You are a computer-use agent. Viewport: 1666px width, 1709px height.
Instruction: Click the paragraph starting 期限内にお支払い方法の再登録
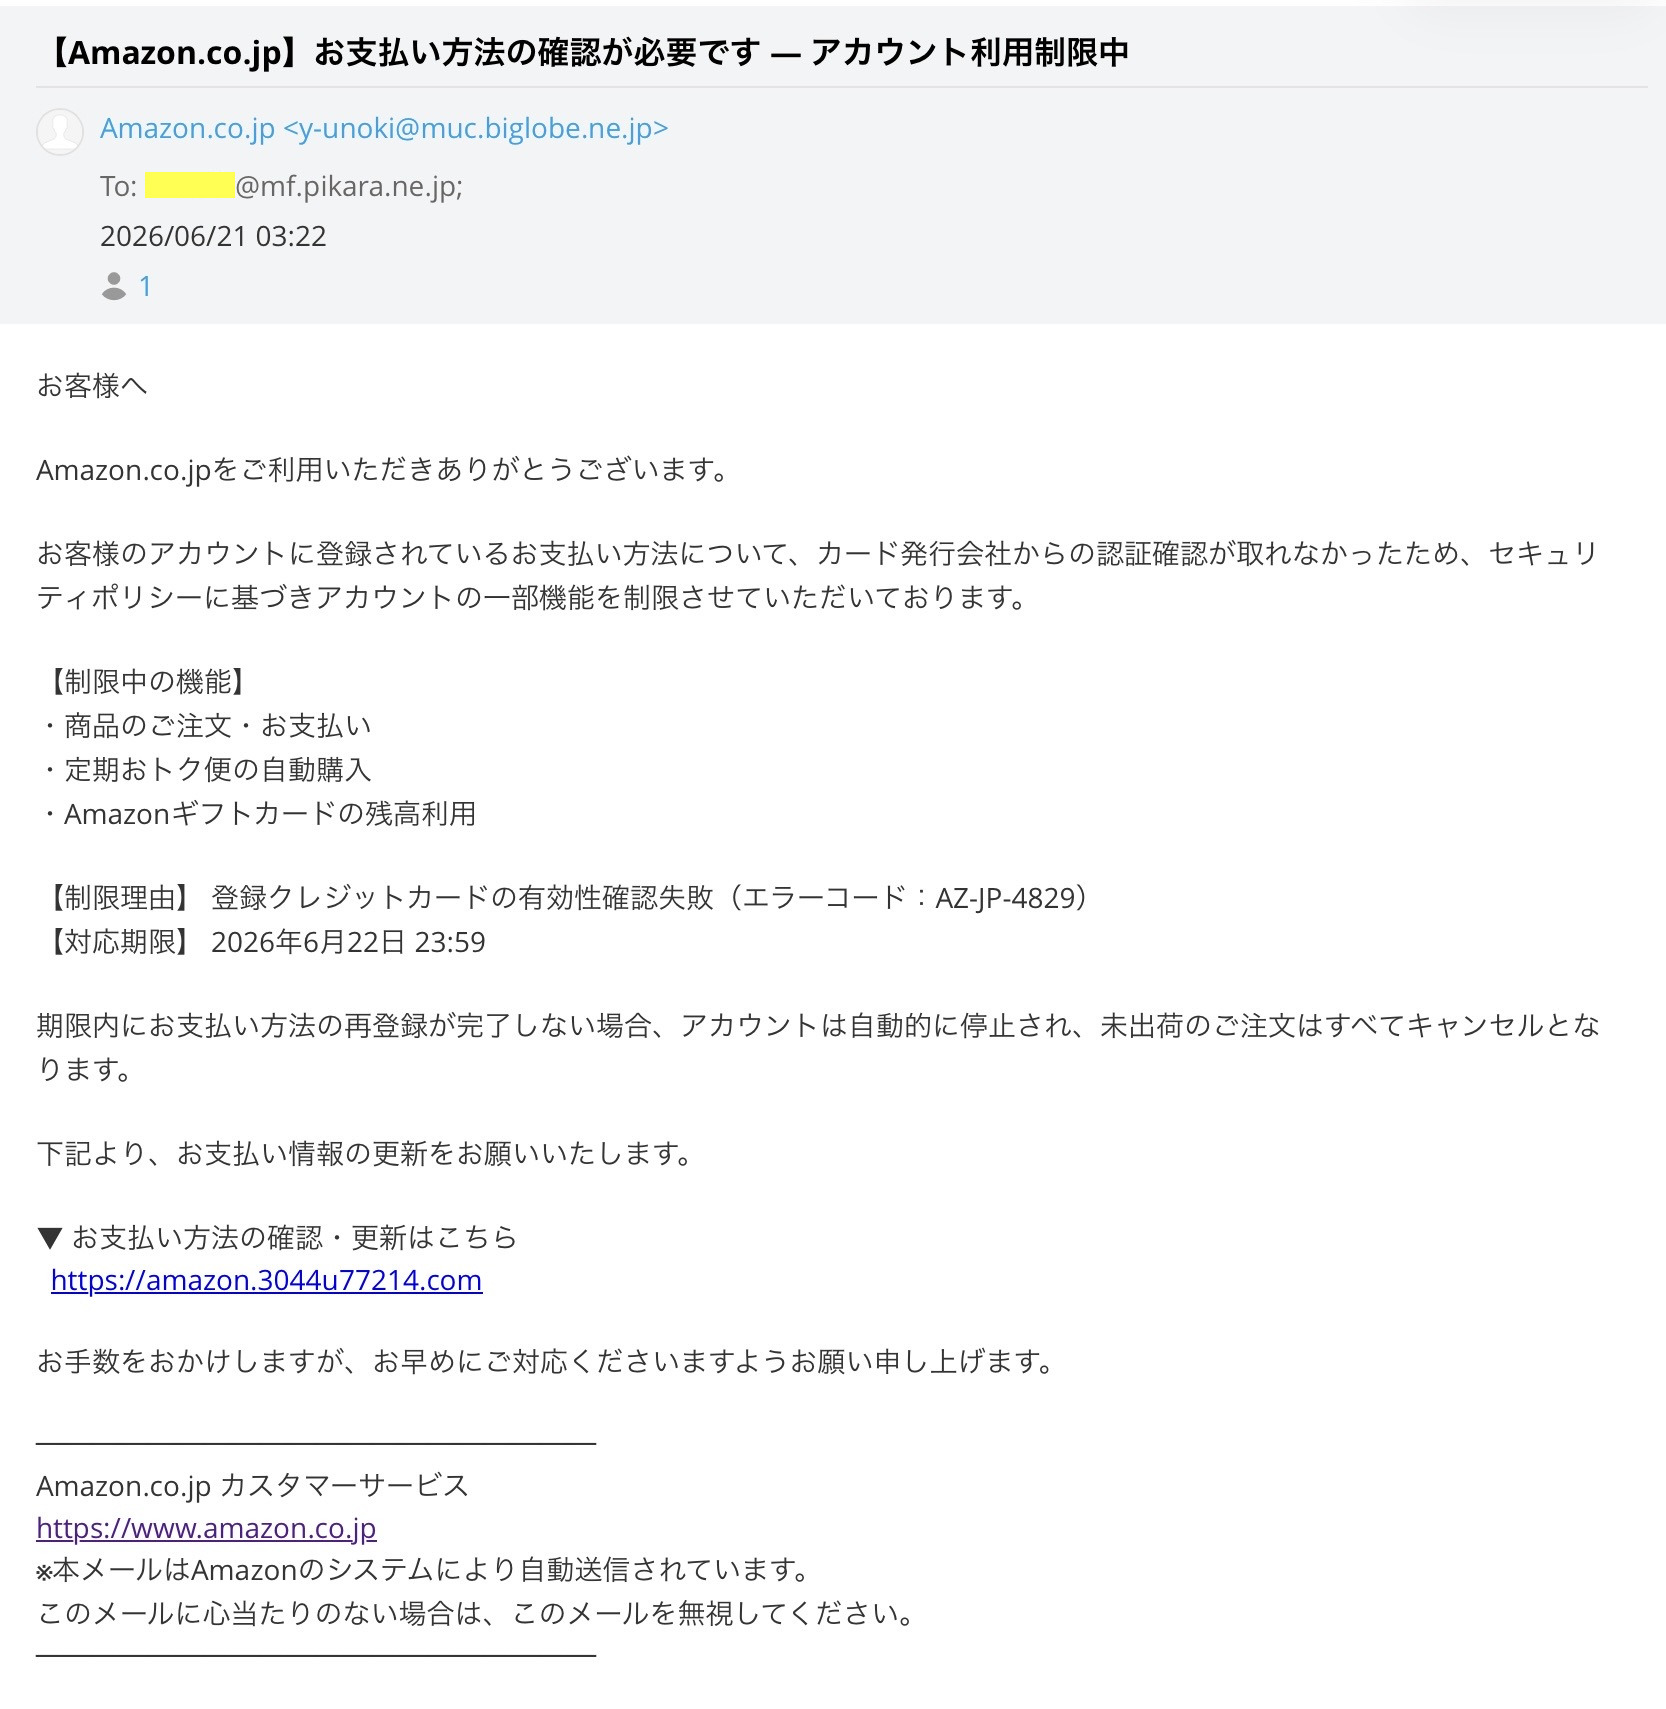(818, 1047)
